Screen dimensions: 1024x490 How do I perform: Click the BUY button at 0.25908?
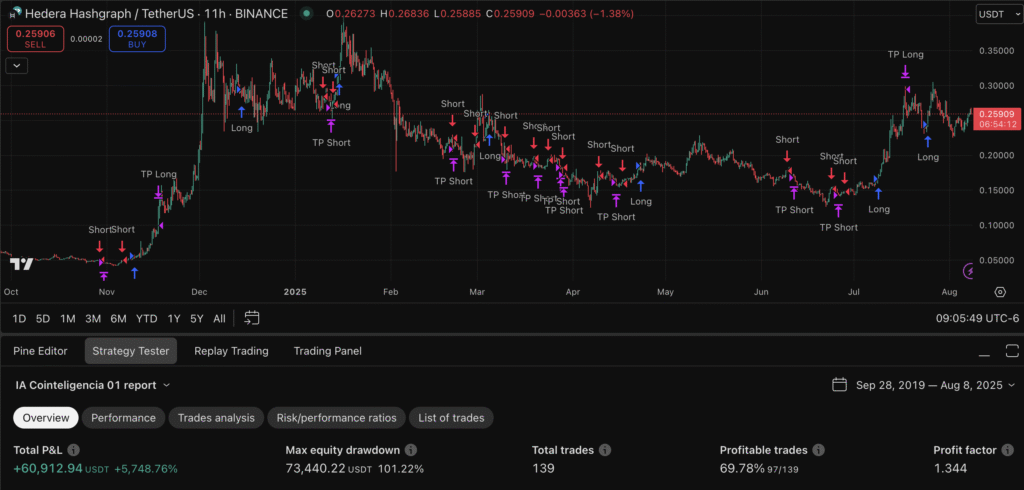pos(137,39)
